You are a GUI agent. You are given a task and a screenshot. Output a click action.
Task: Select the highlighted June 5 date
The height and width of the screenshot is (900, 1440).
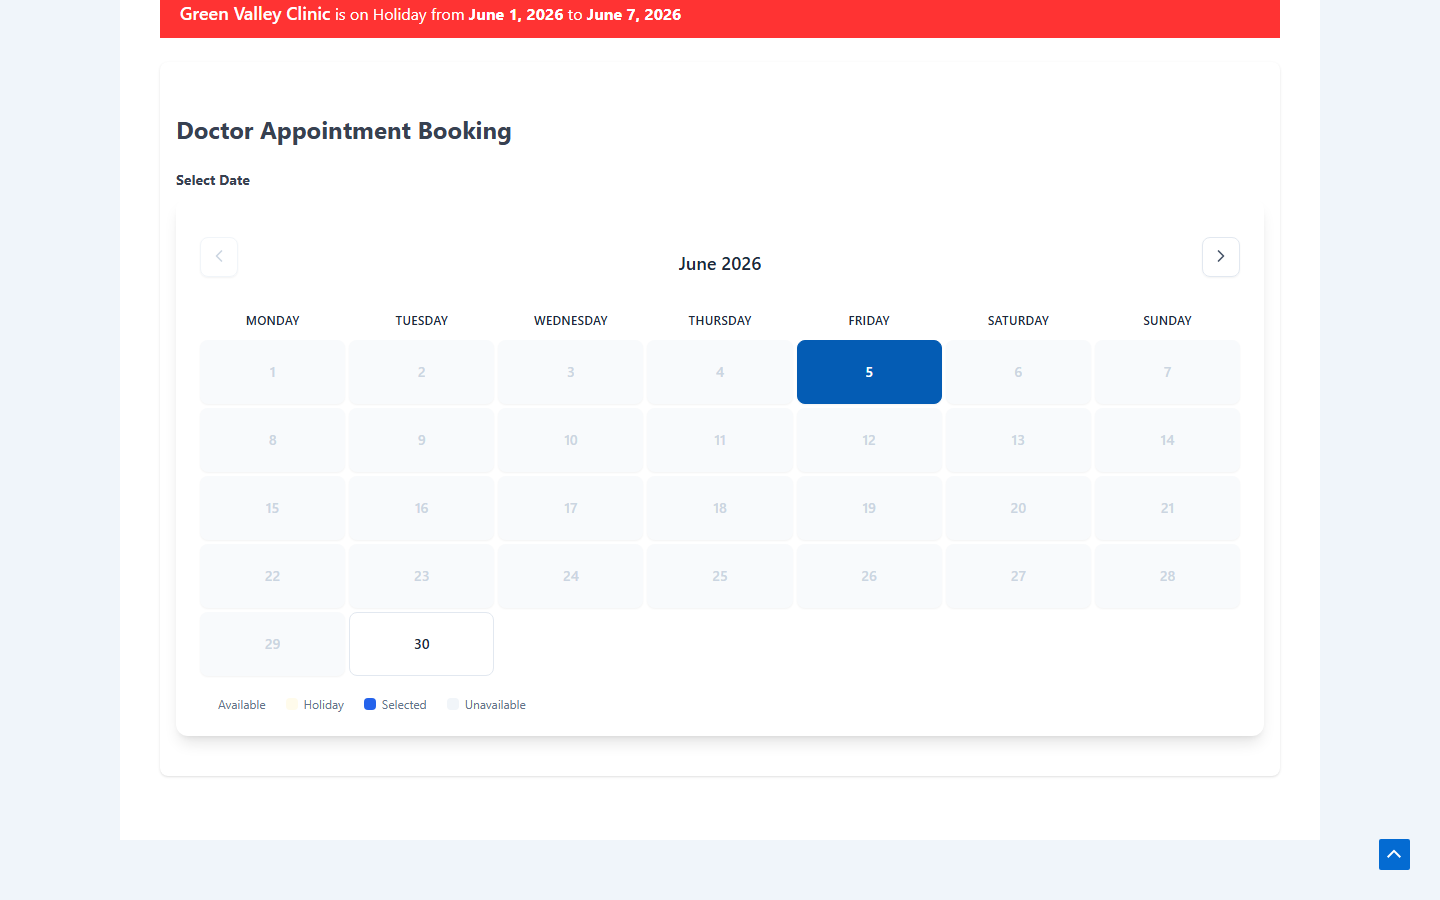(x=869, y=372)
